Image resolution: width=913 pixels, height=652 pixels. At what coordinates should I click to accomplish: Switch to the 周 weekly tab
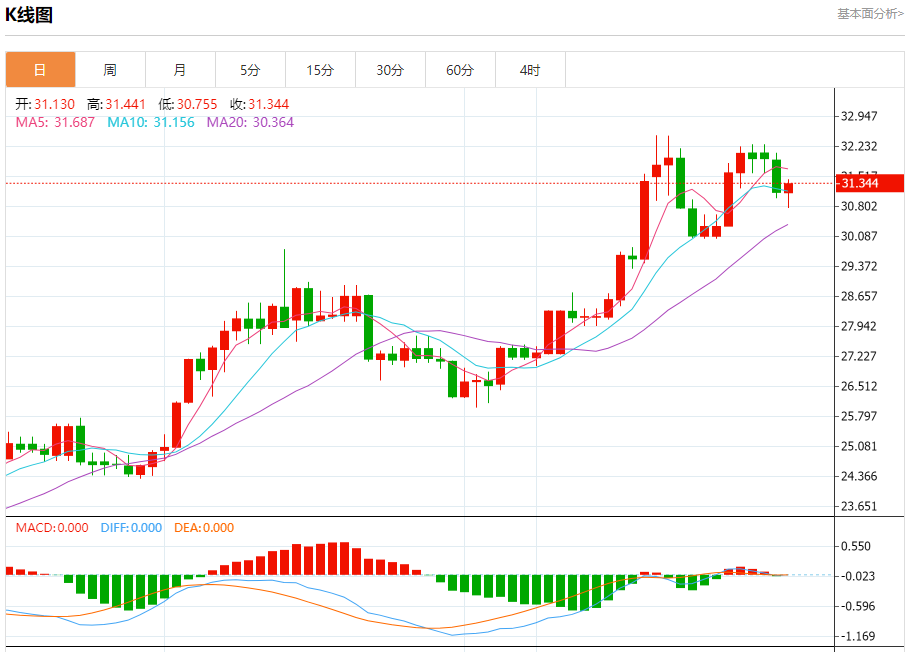pos(110,70)
